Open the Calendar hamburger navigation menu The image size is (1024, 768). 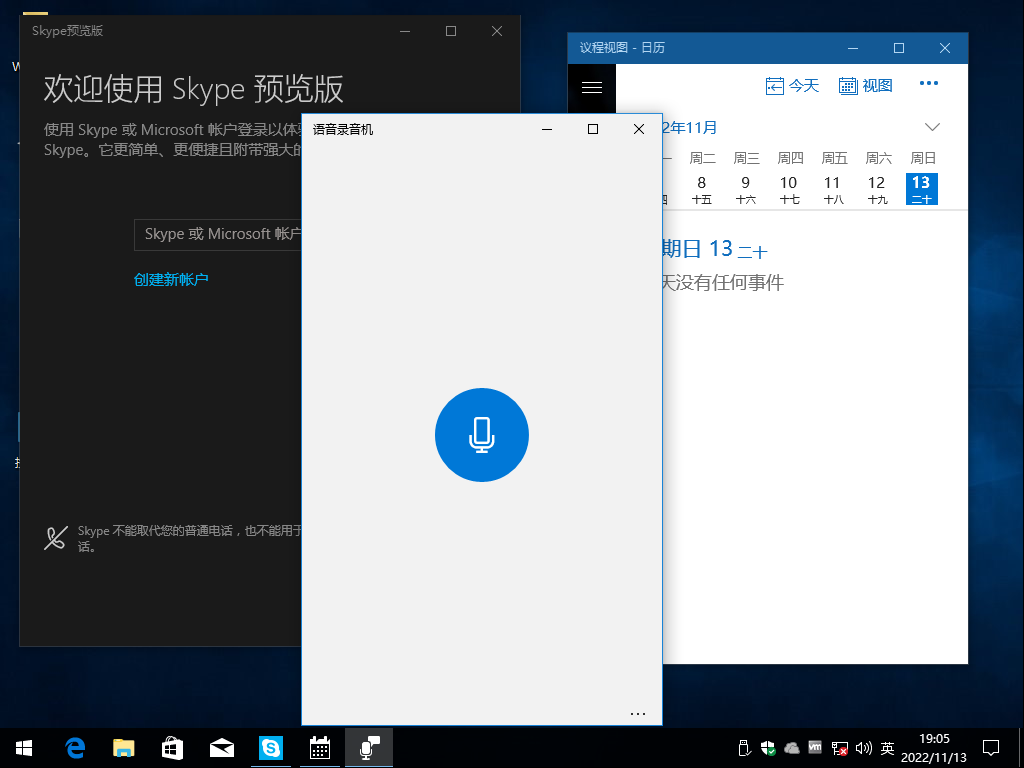[x=592, y=88]
